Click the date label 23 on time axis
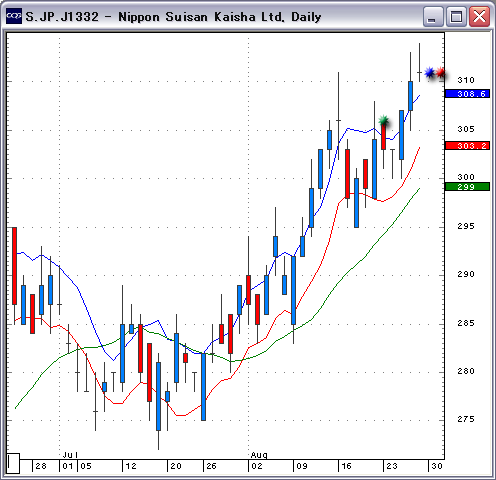The image size is (496, 480). (392, 466)
